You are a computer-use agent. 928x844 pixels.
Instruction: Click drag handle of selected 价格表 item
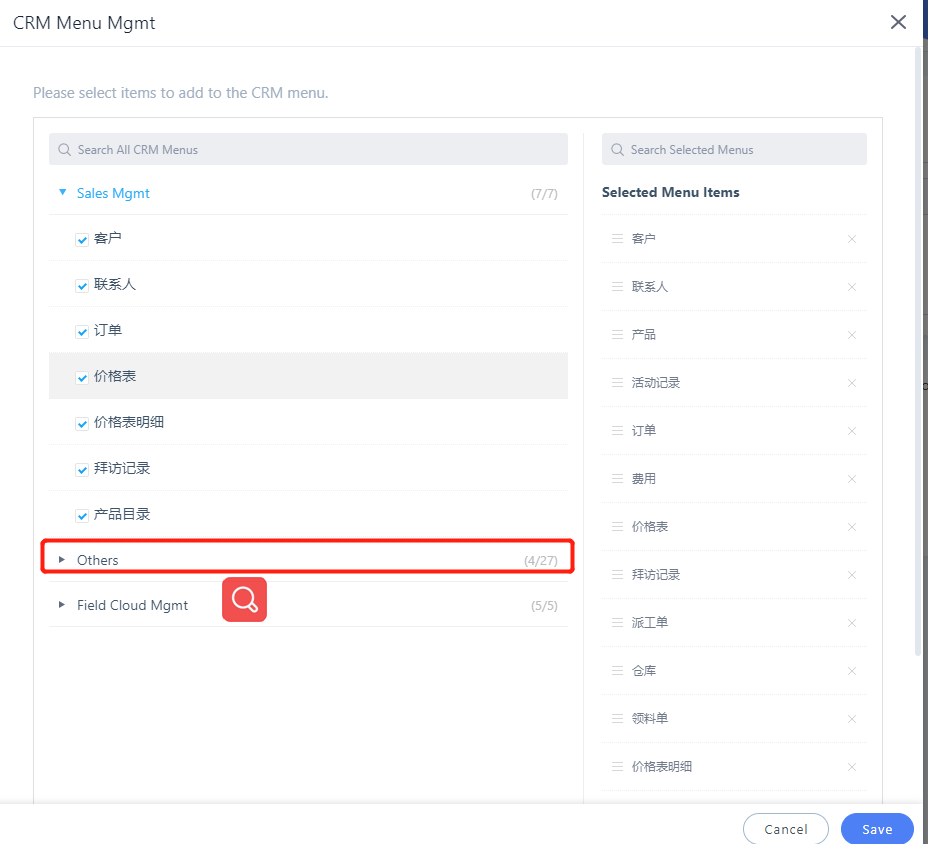(617, 526)
